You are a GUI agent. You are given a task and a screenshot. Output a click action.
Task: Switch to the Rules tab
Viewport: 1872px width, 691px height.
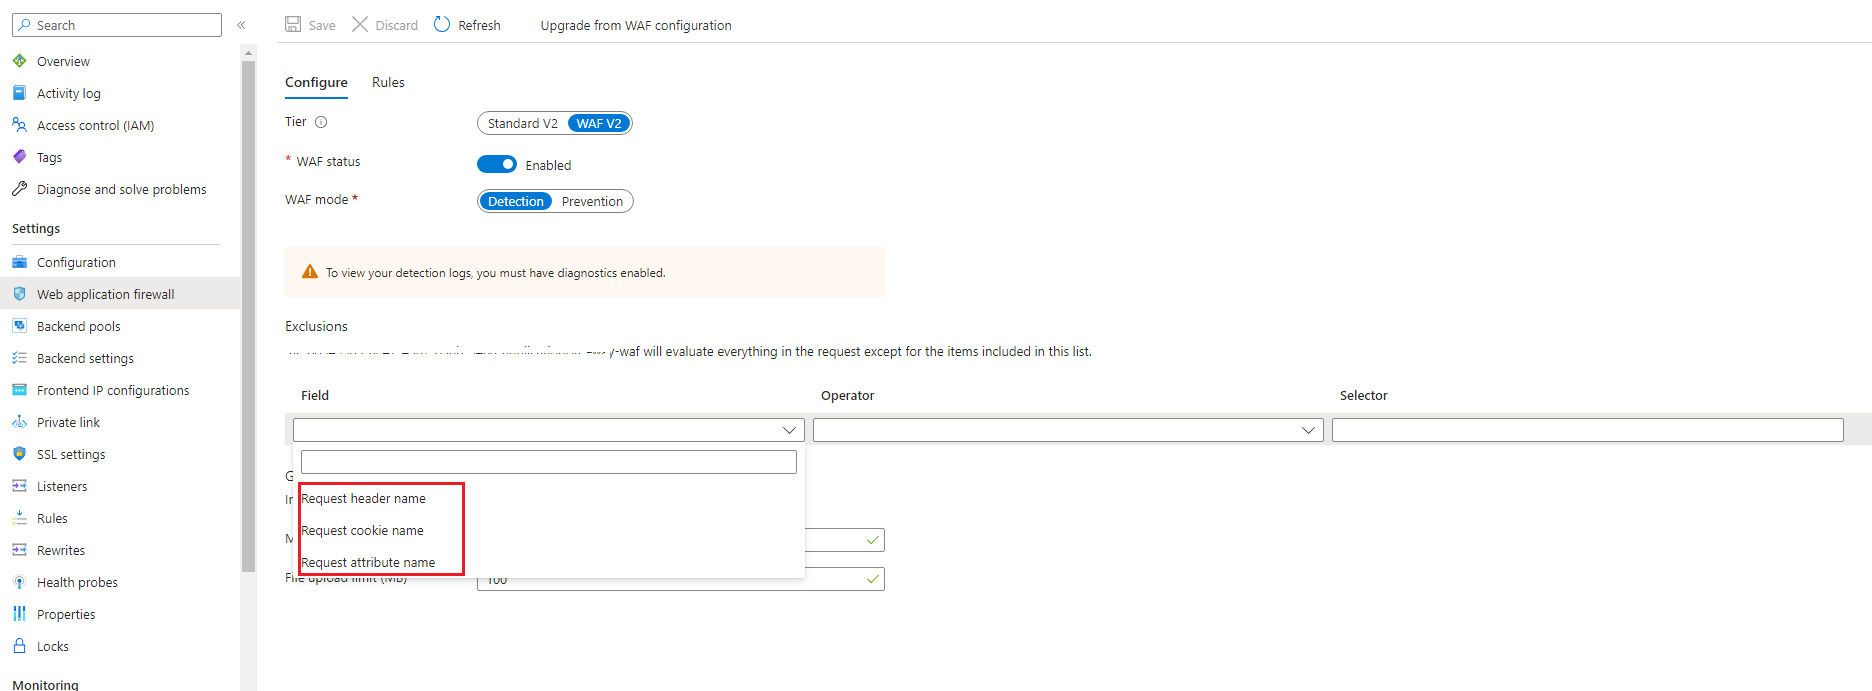388,83
